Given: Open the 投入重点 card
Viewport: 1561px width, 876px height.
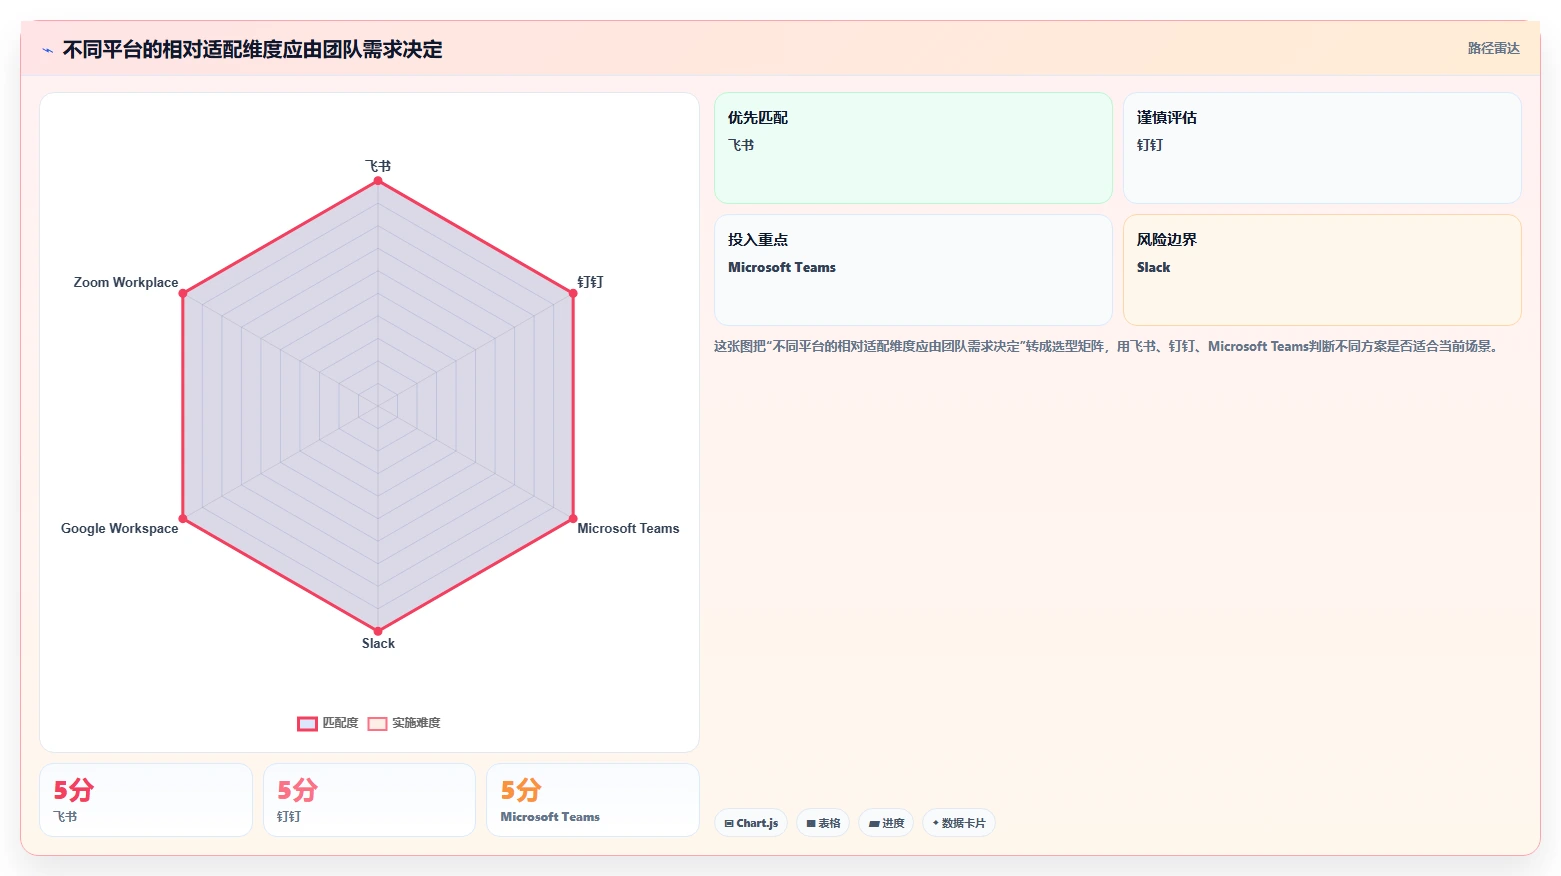Looking at the screenshot, I should pos(913,270).
